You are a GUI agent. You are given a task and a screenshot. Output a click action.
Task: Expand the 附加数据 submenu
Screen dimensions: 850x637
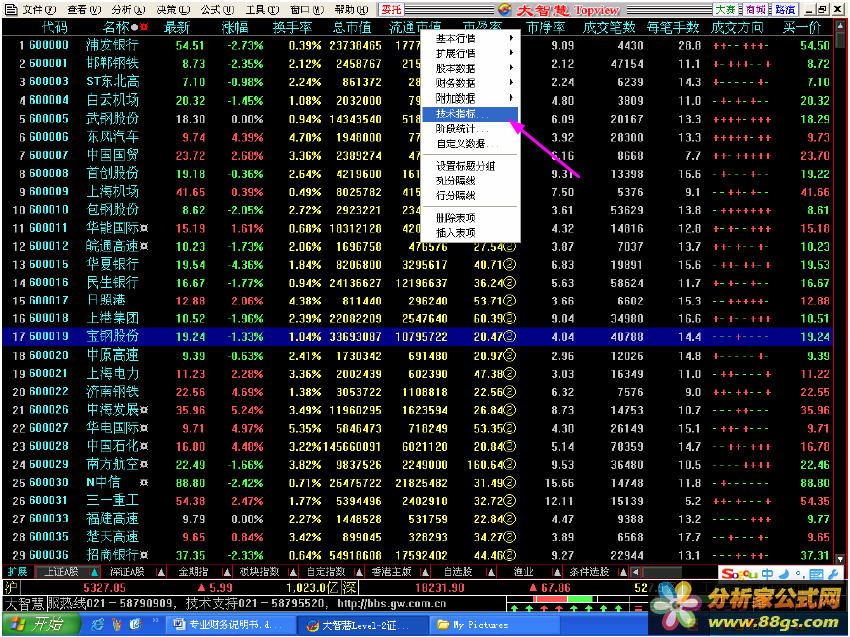point(471,98)
